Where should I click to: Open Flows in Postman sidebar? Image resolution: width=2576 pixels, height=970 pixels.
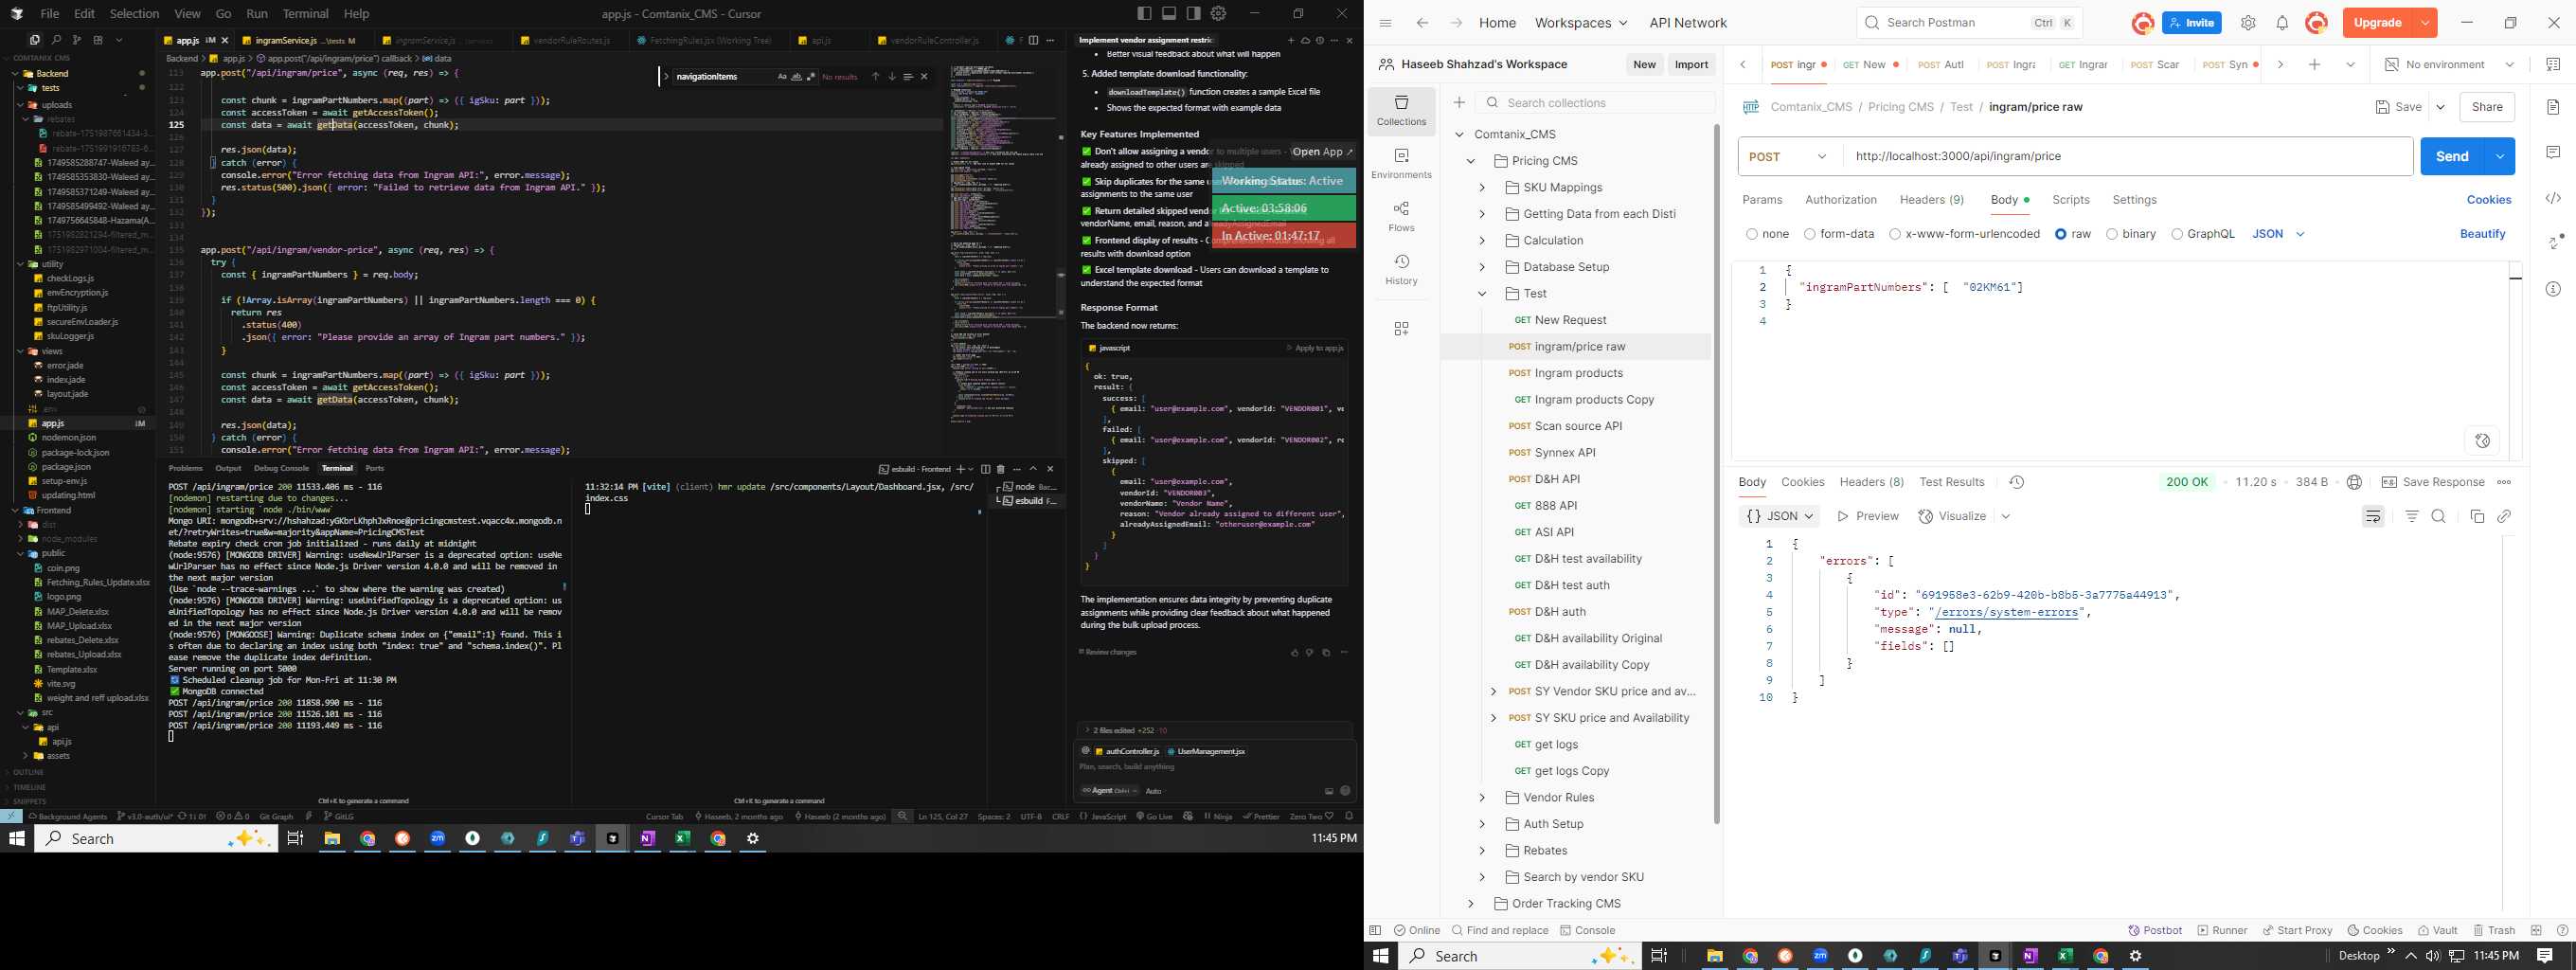[x=1401, y=216]
